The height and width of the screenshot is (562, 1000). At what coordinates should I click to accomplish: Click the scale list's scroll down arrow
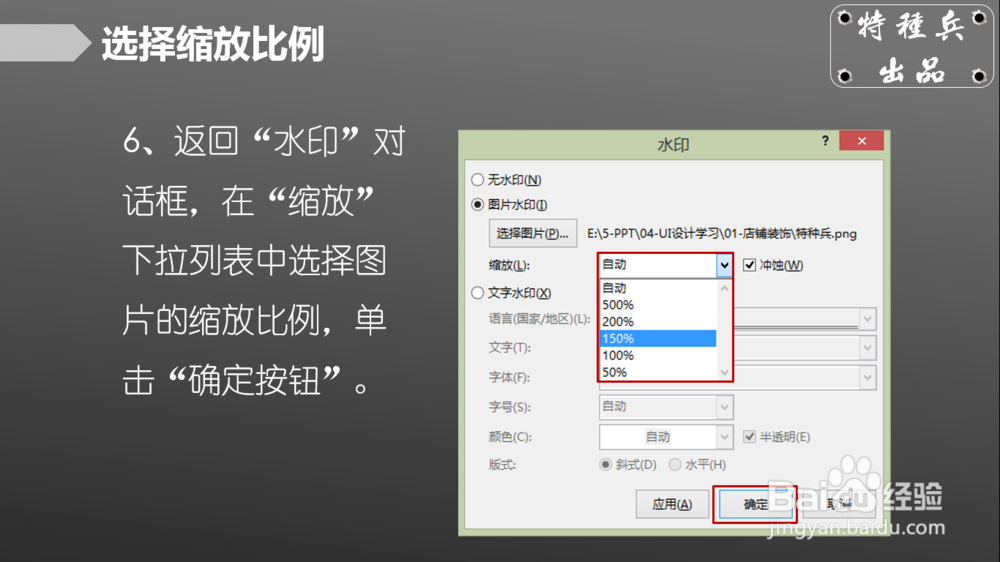pyautogui.click(x=724, y=373)
